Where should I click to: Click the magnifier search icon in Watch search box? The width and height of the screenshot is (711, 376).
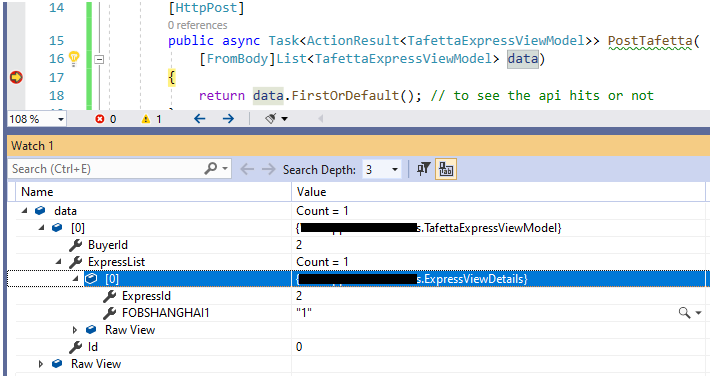pyautogui.click(x=210, y=168)
